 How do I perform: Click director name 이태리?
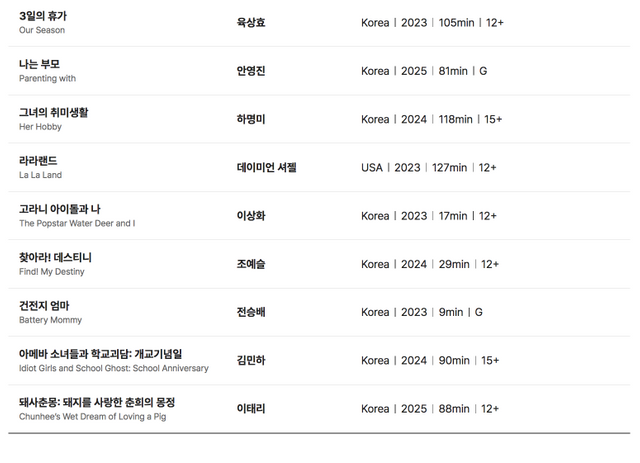click(x=251, y=409)
